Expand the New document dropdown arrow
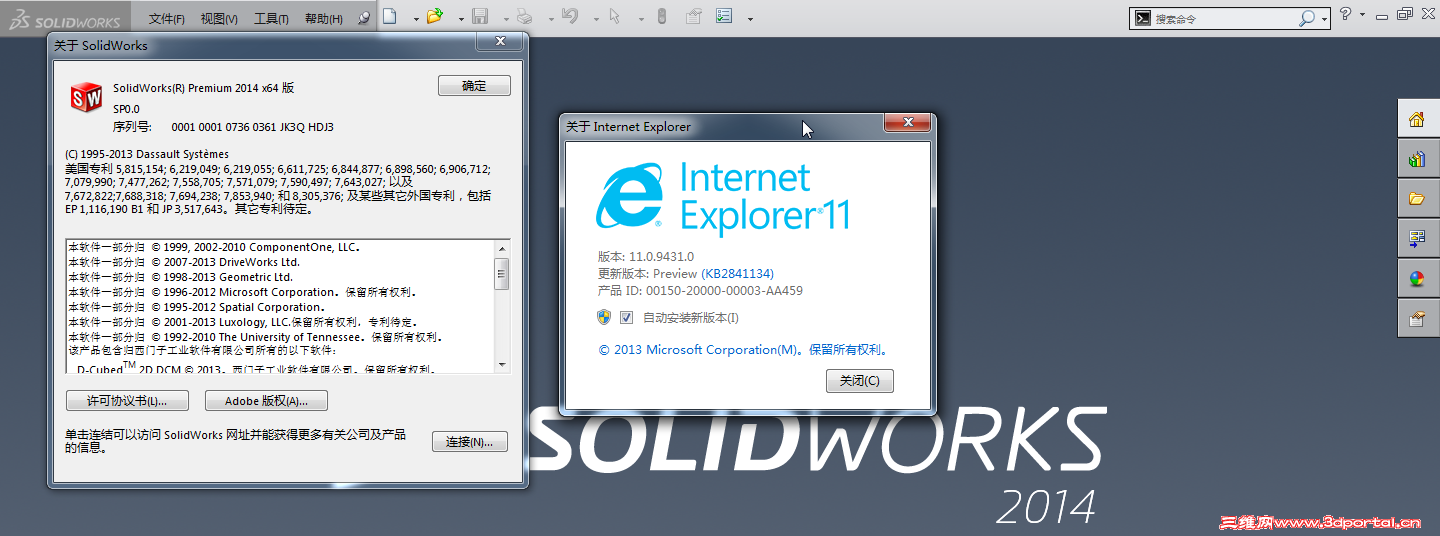This screenshot has width=1440, height=536. pyautogui.click(x=416, y=18)
